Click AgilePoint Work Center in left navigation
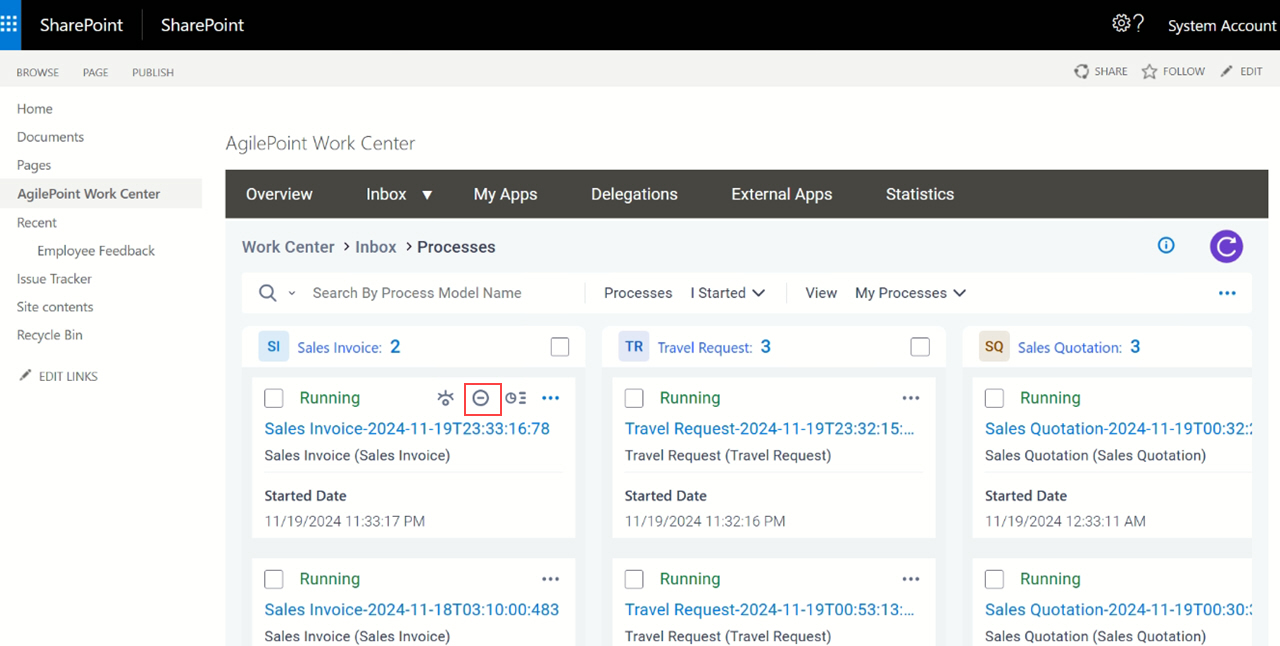Image resolution: width=1280 pixels, height=646 pixels. (89, 194)
